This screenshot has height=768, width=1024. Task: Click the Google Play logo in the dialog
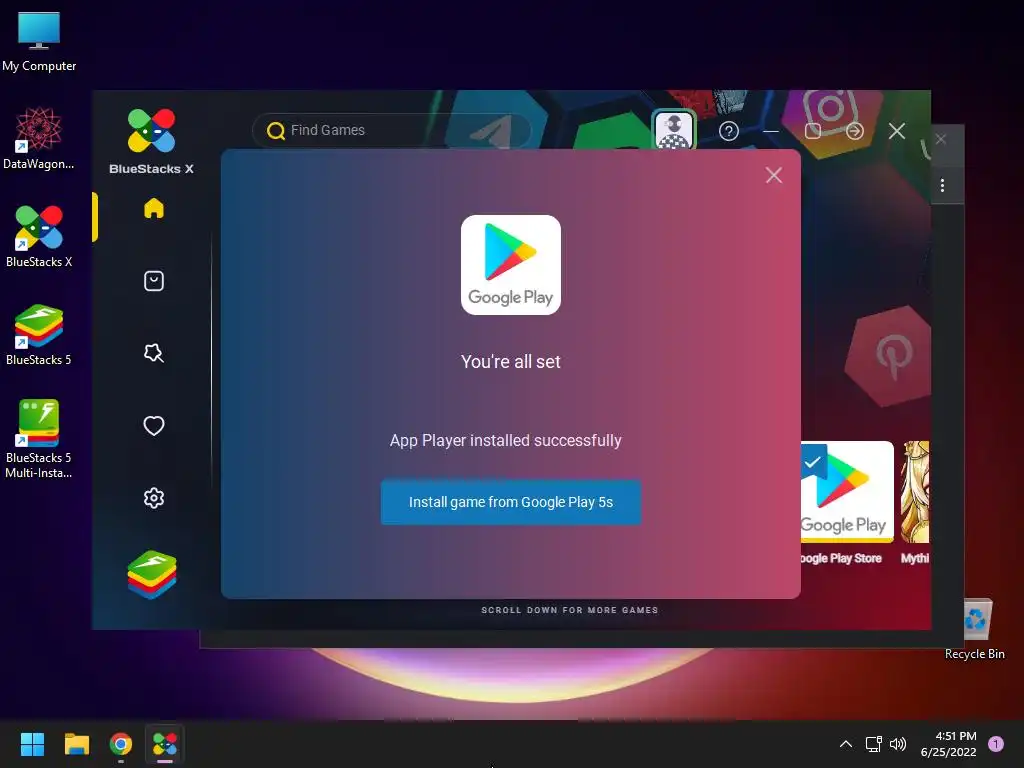(511, 264)
